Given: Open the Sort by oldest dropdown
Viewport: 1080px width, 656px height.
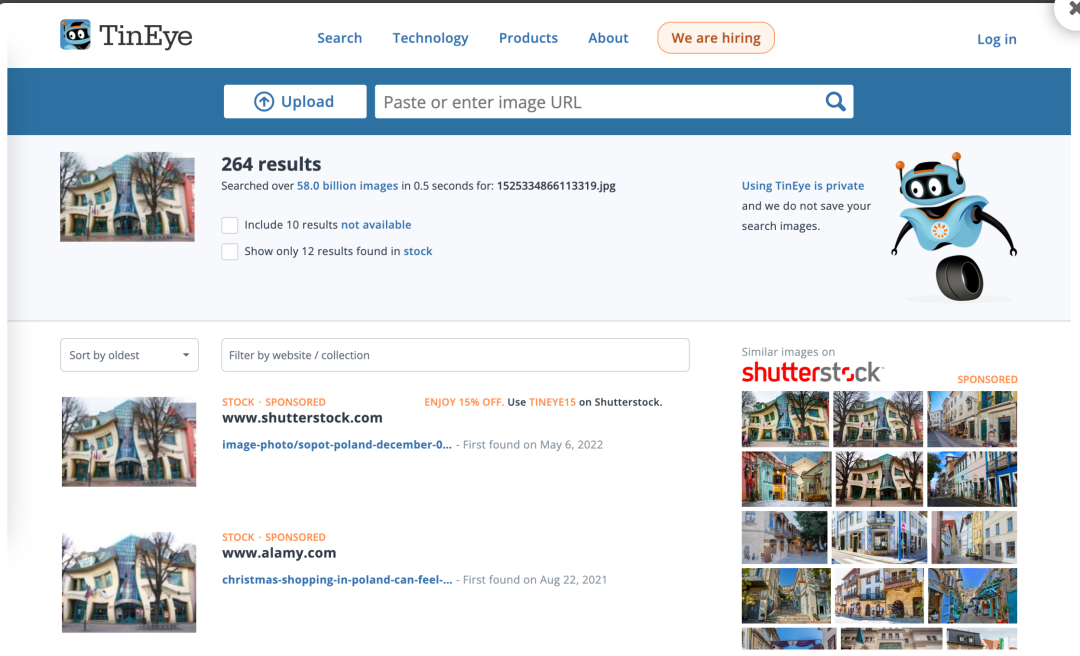Looking at the screenshot, I should [x=129, y=355].
